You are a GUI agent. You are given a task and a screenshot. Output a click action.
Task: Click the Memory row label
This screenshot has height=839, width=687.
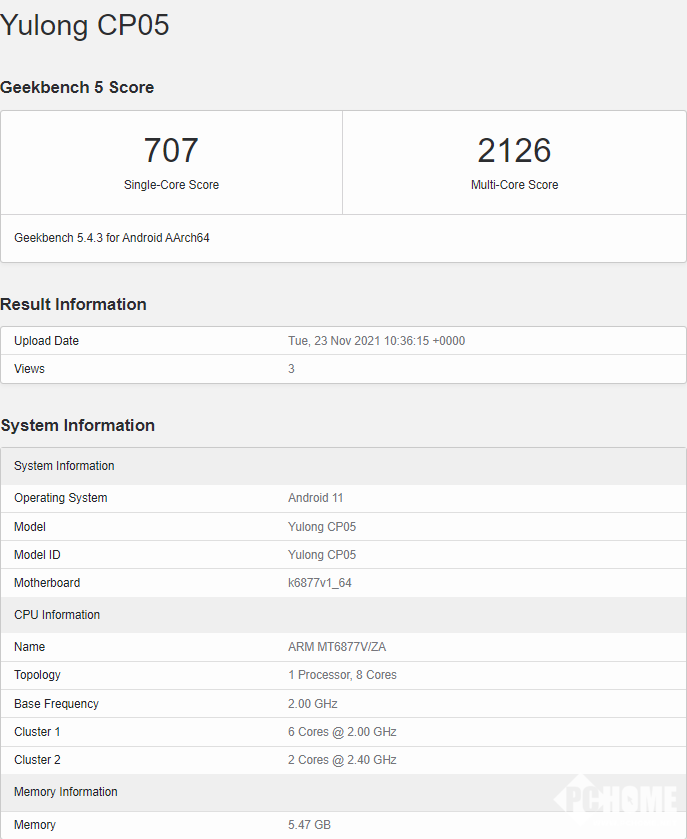[x=35, y=825]
